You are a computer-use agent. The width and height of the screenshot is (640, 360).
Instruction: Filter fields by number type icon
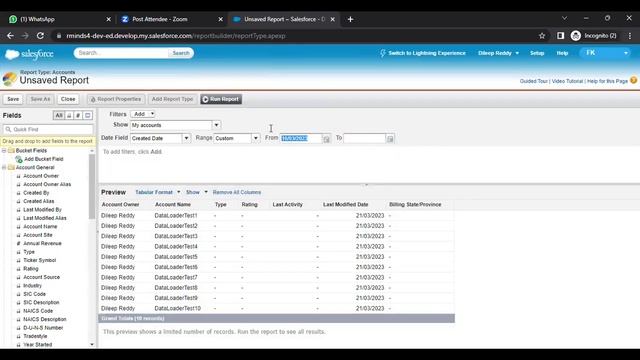point(78,116)
